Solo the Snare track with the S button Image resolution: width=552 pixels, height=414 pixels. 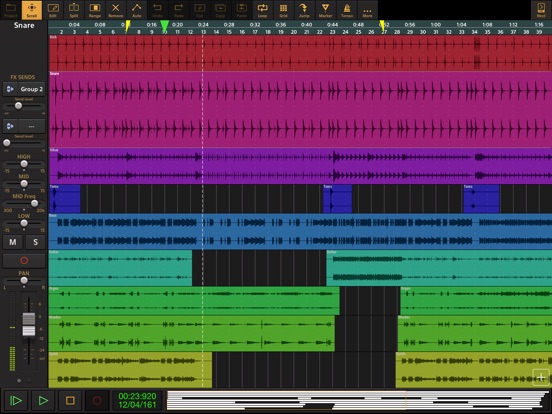tap(35, 242)
